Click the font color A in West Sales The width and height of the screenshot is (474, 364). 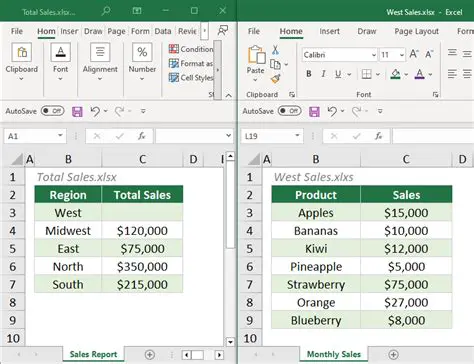420,74
